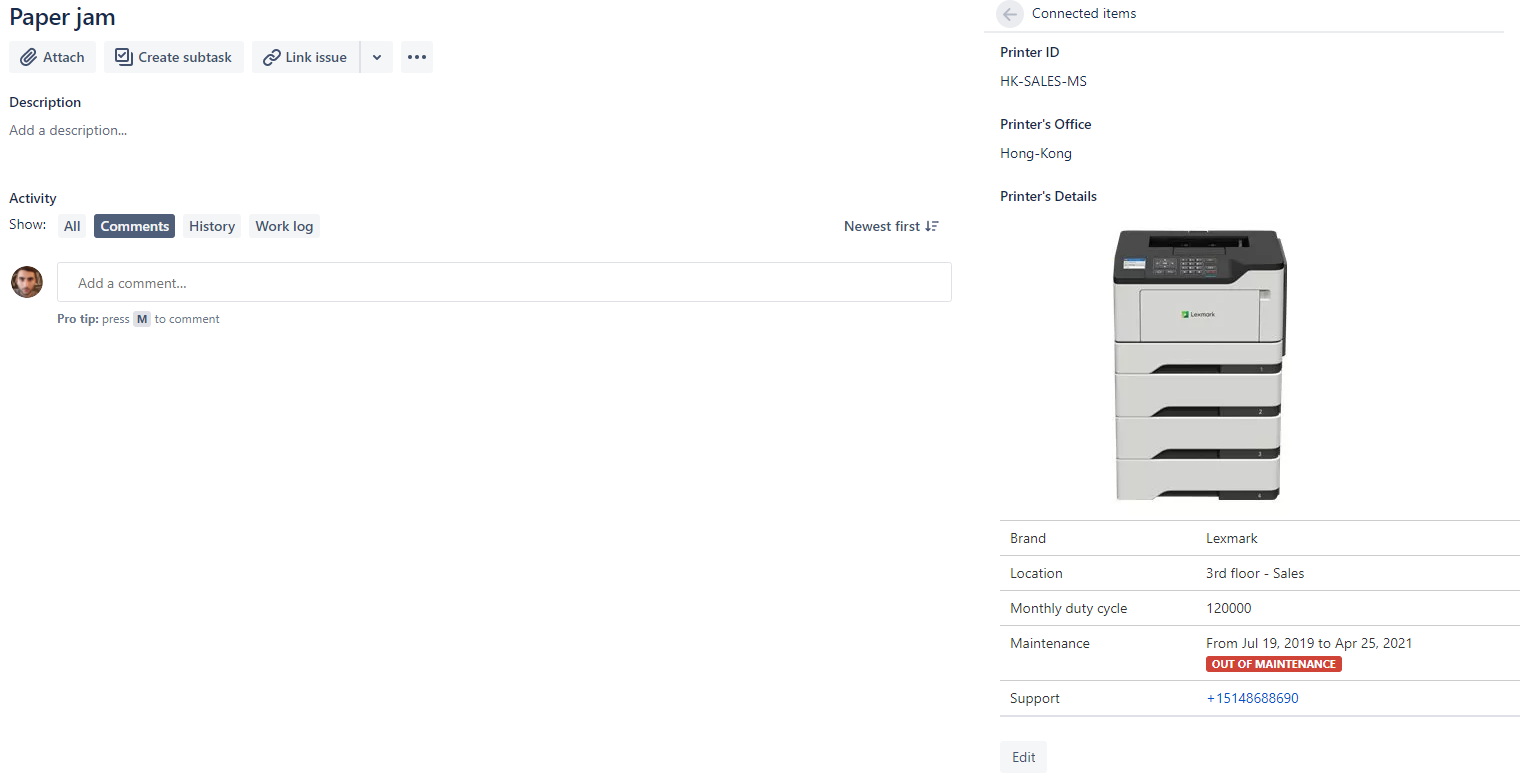Click the Attach paperclip button
Screen dimensions: 1526x780
pos(53,57)
